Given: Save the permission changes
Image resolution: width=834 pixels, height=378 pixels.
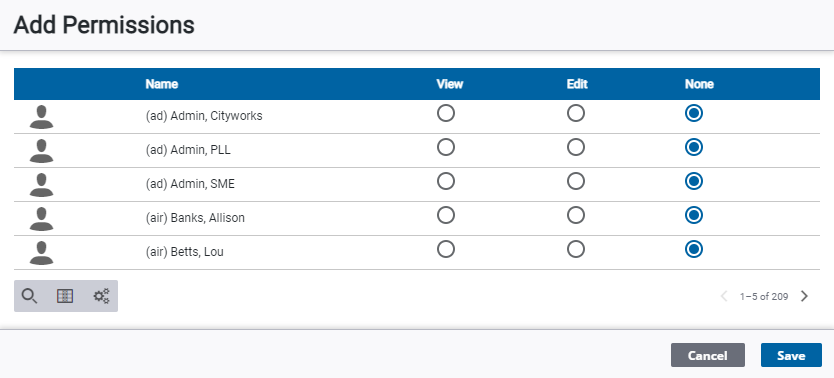Looking at the screenshot, I should [791, 355].
